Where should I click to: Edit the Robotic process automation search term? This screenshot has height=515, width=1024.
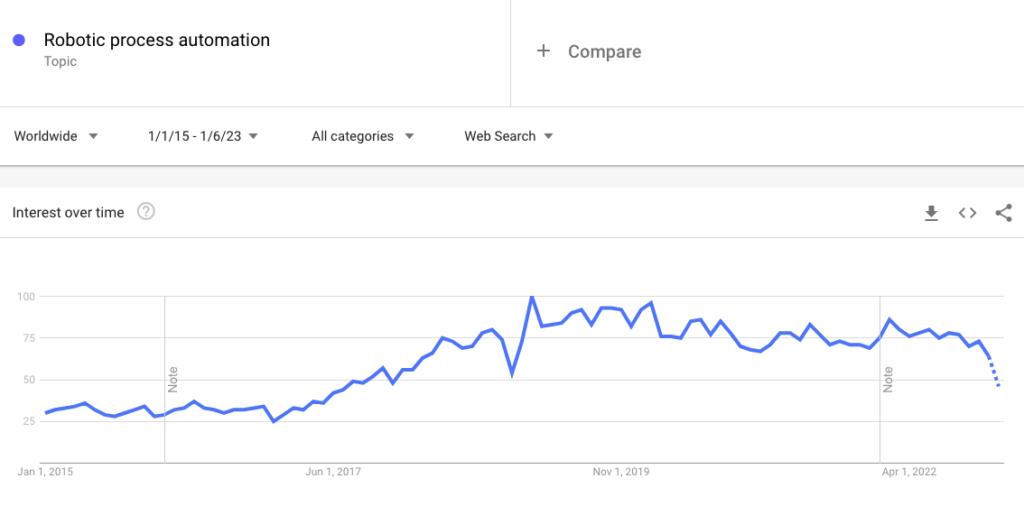(x=157, y=41)
